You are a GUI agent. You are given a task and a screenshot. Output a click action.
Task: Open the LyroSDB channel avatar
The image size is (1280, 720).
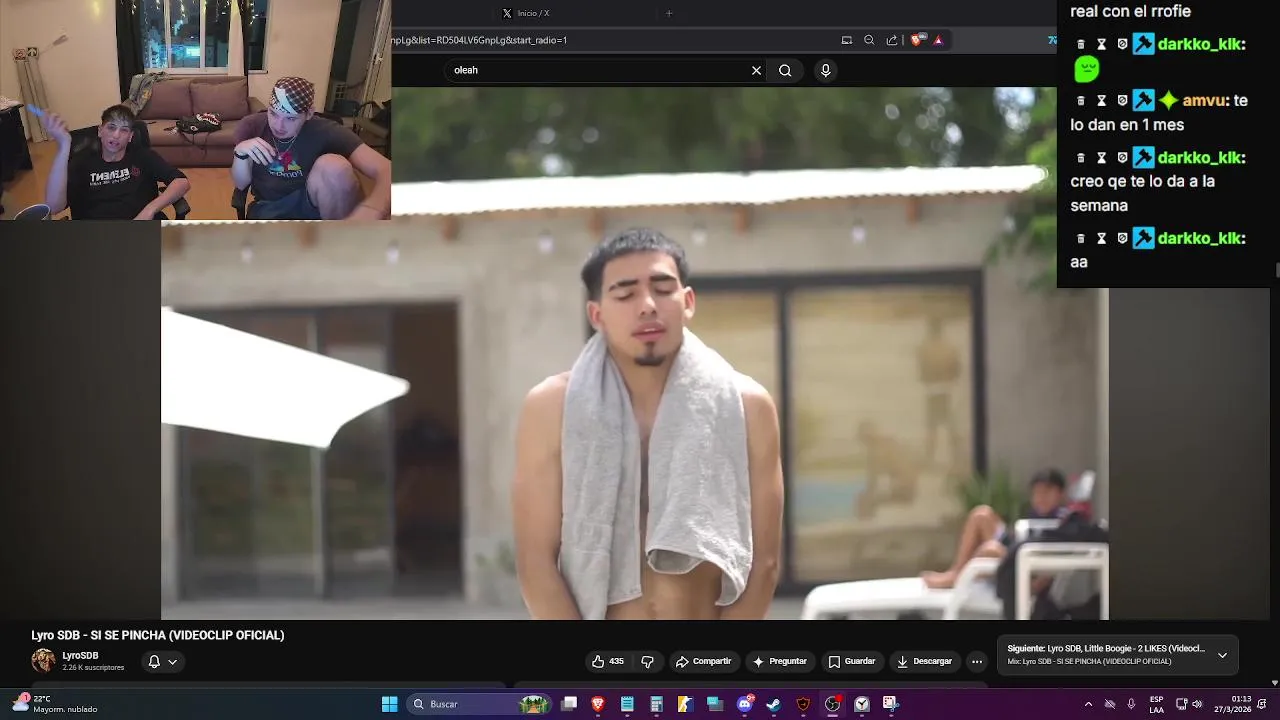43,661
